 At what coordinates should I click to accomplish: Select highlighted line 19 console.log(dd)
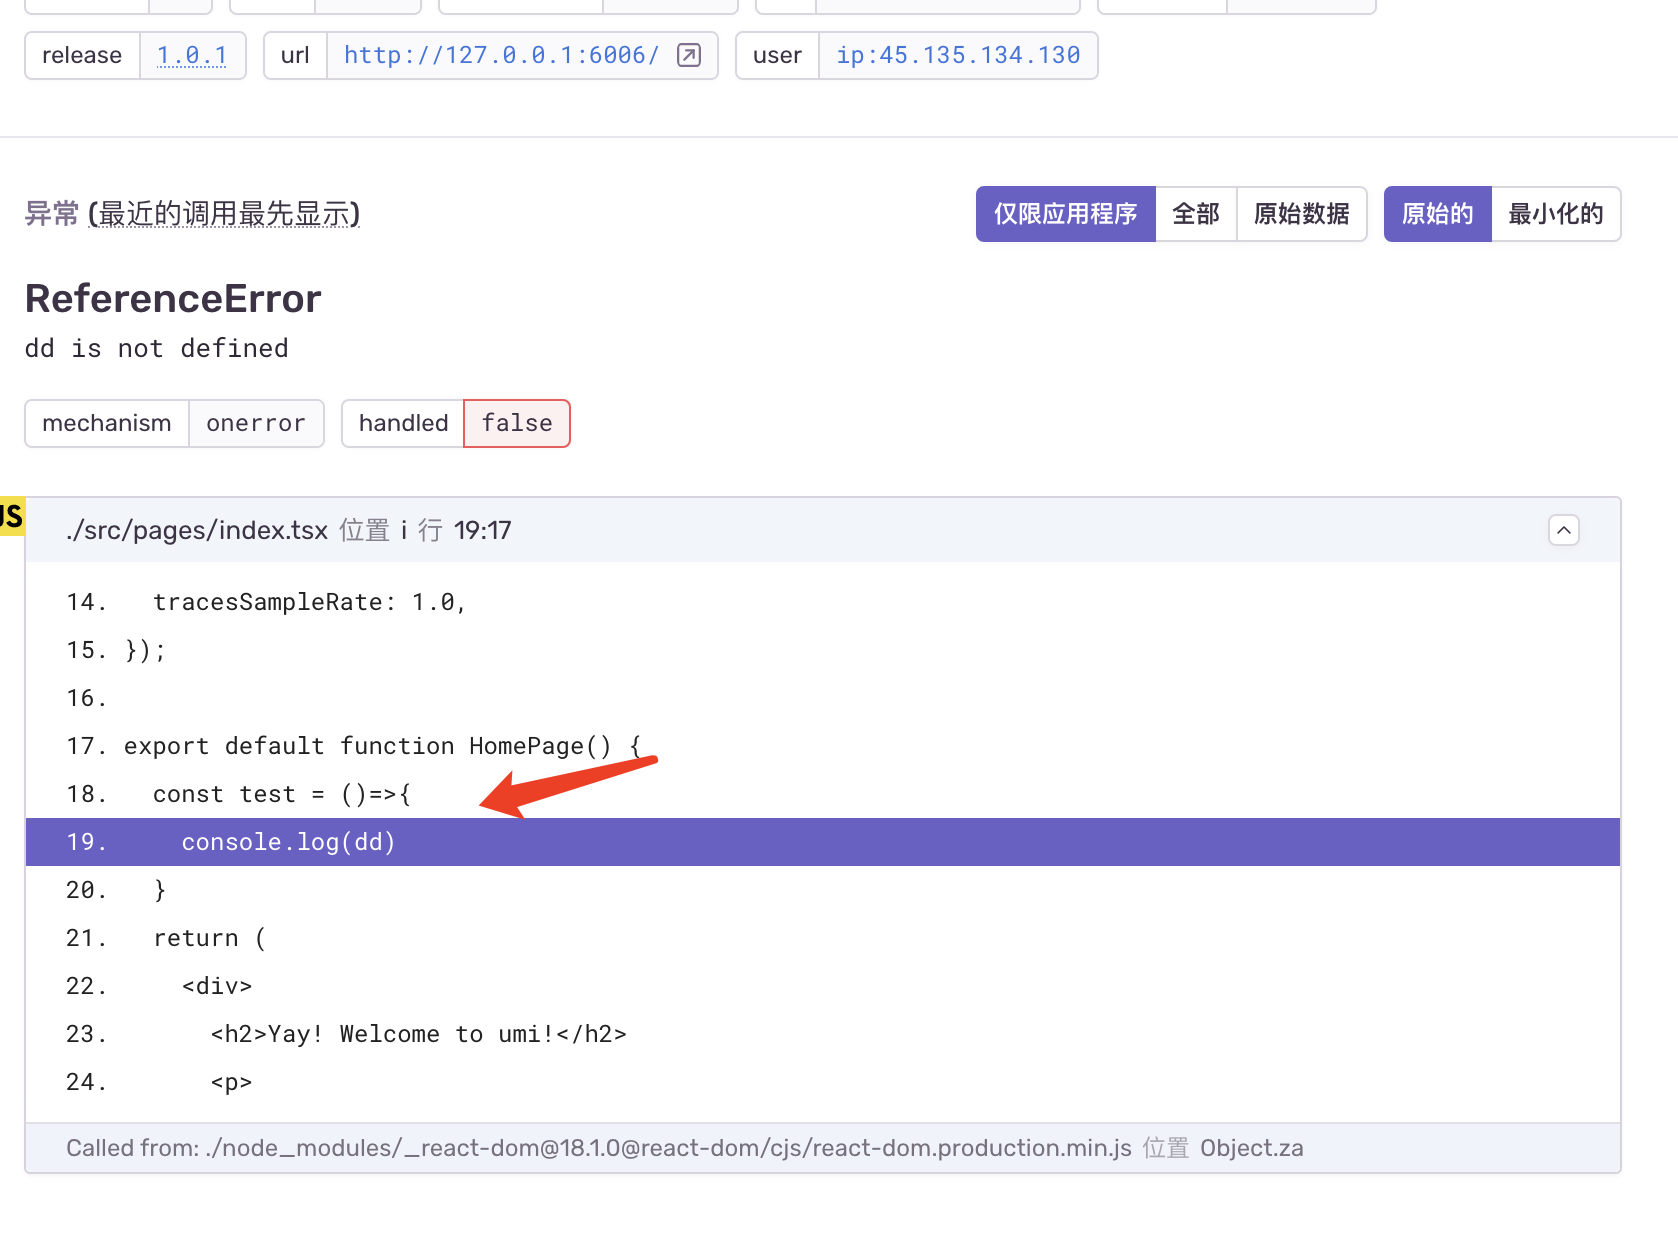[823, 842]
